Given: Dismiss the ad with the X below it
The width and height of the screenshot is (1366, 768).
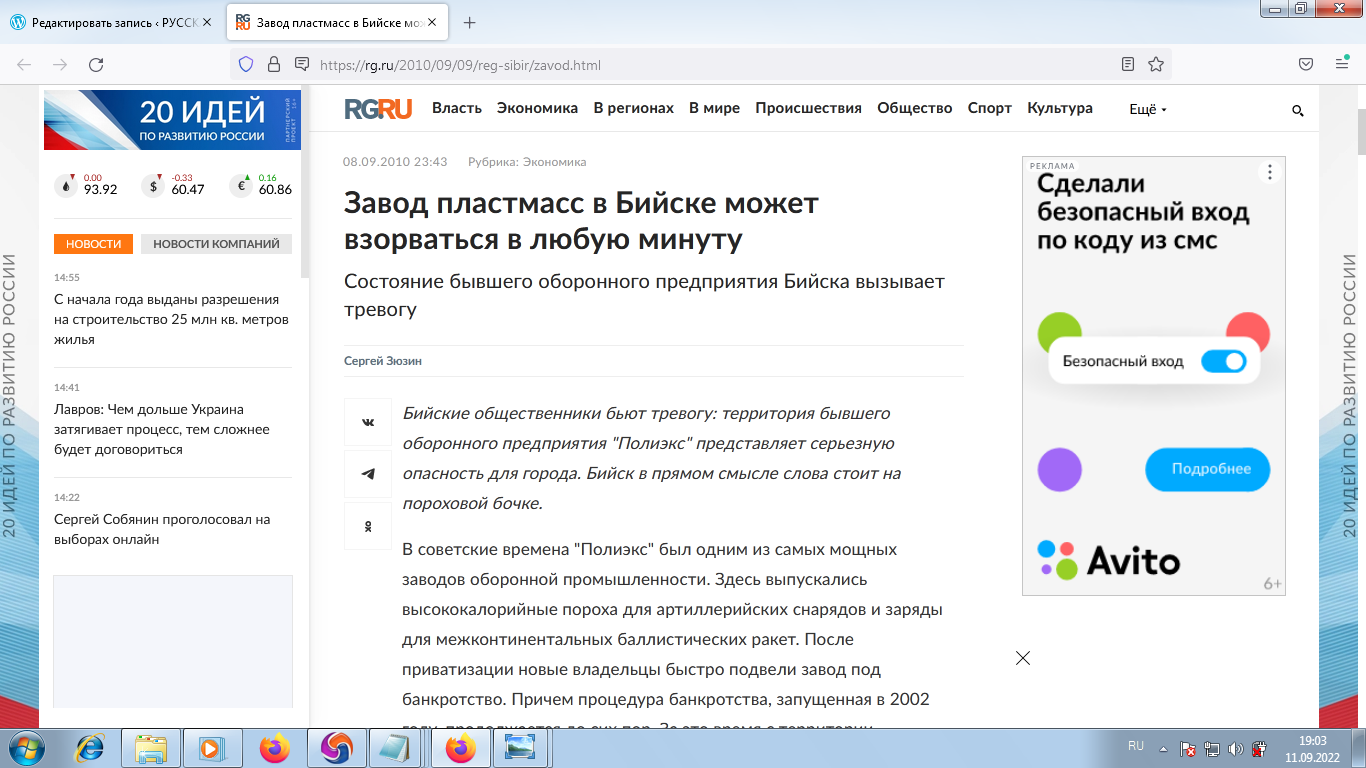Looking at the screenshot, I should (x=1022, y=658).
